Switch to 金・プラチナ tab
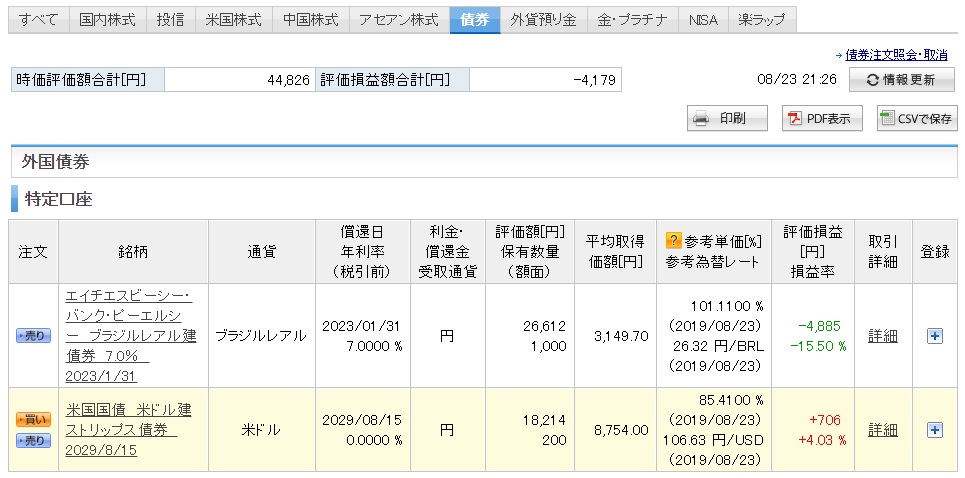The height and width of the screenshot is (478, 965). (633, 20)
